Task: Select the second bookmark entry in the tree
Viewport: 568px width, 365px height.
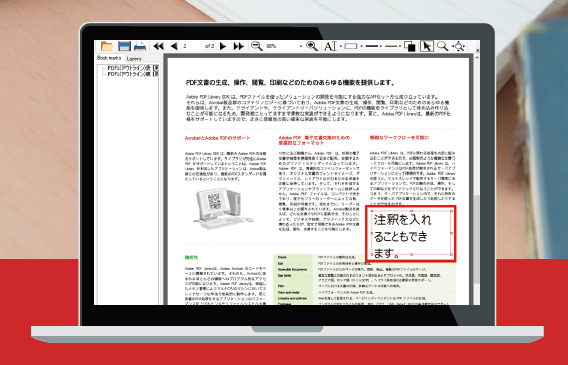Action: pos(133,74)
